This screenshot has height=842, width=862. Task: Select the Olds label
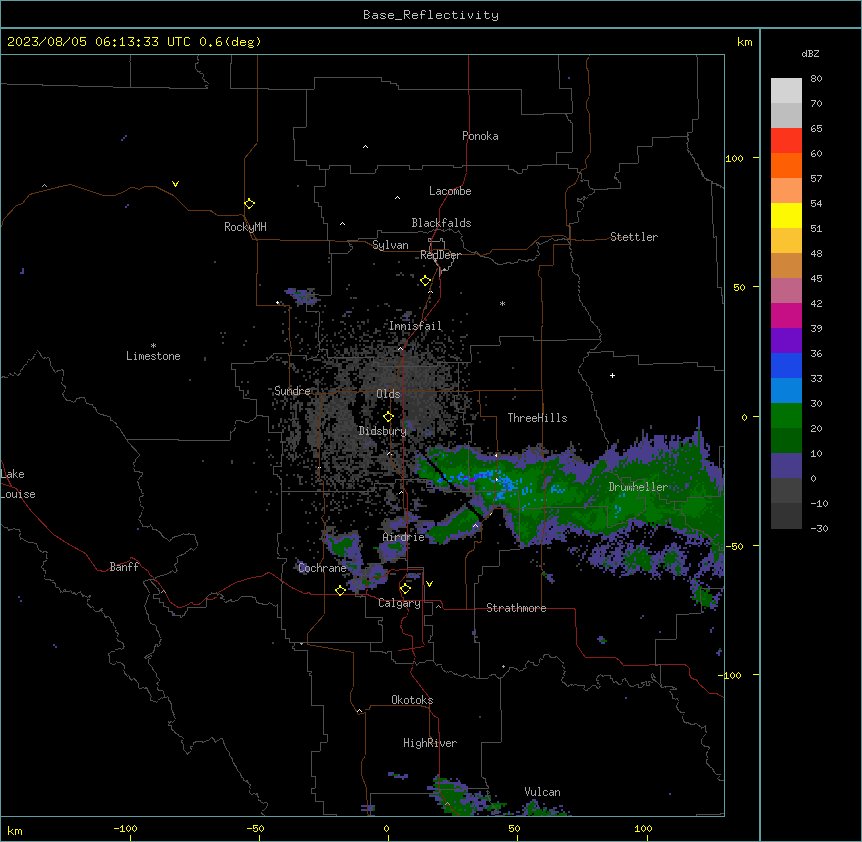(x=388, y=394)
